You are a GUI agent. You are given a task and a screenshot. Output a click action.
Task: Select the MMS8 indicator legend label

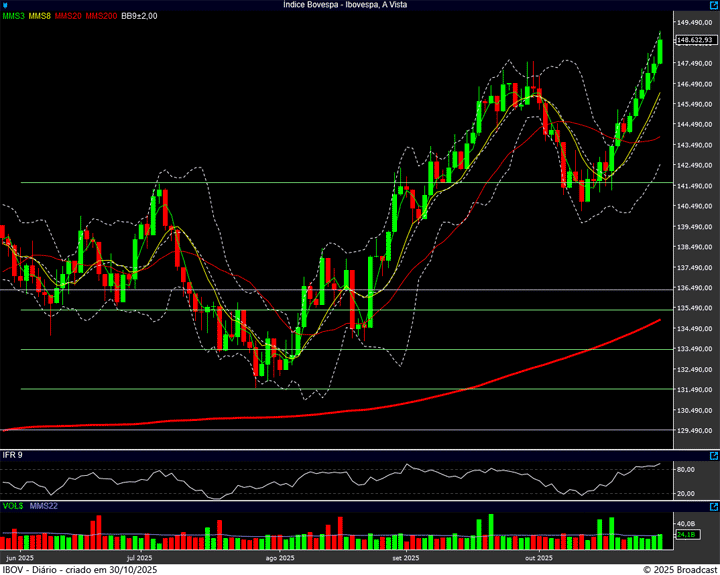(40, 17)
